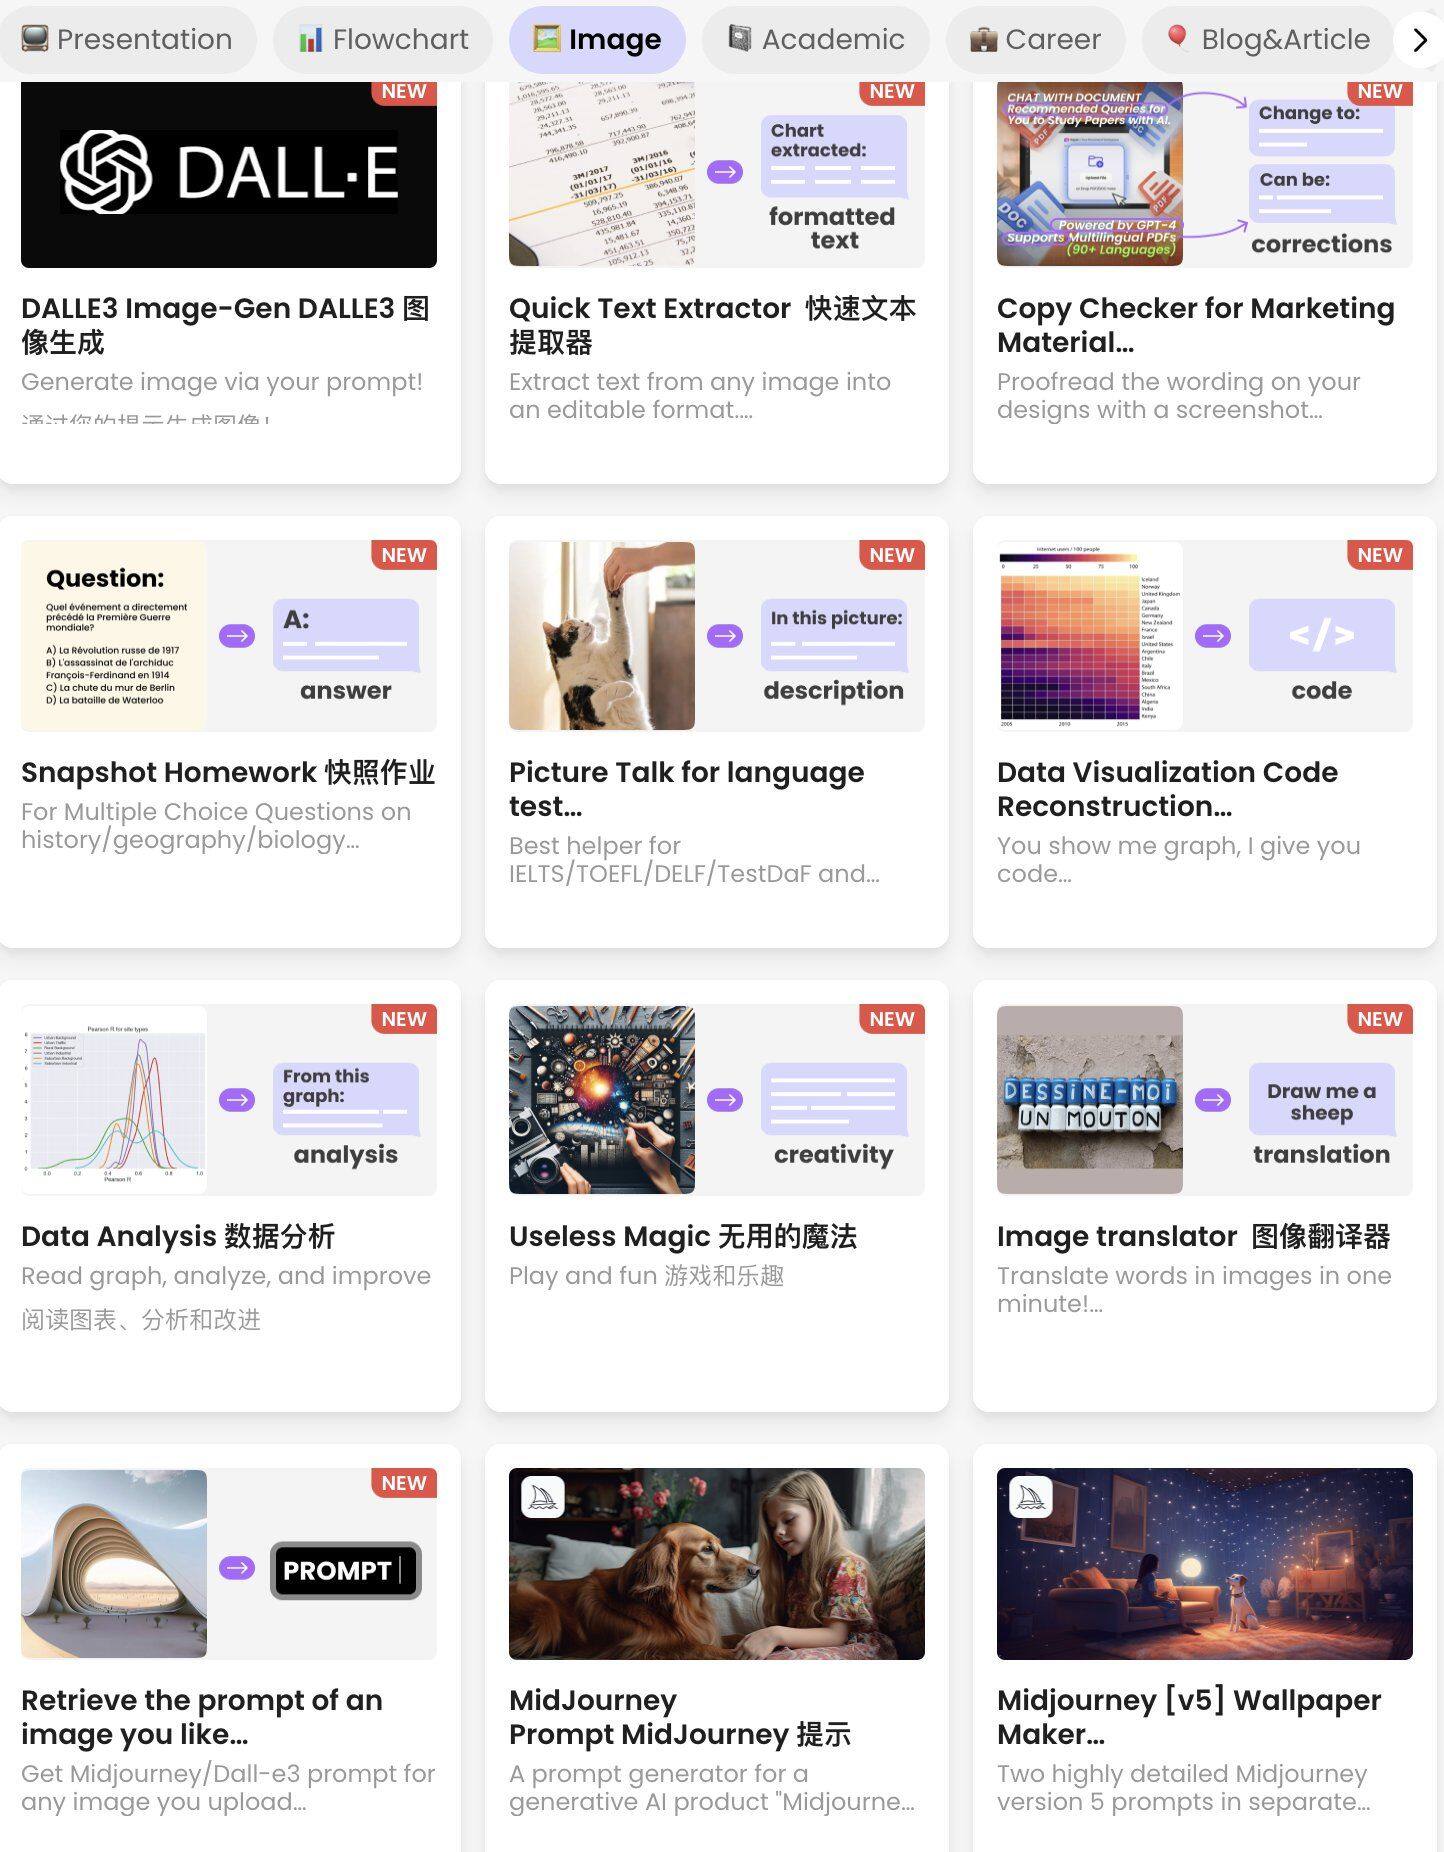Open 'Retrieve the prompt of an image' title
Viewport: 1444px width, 1852px height.
[202, 1717]
